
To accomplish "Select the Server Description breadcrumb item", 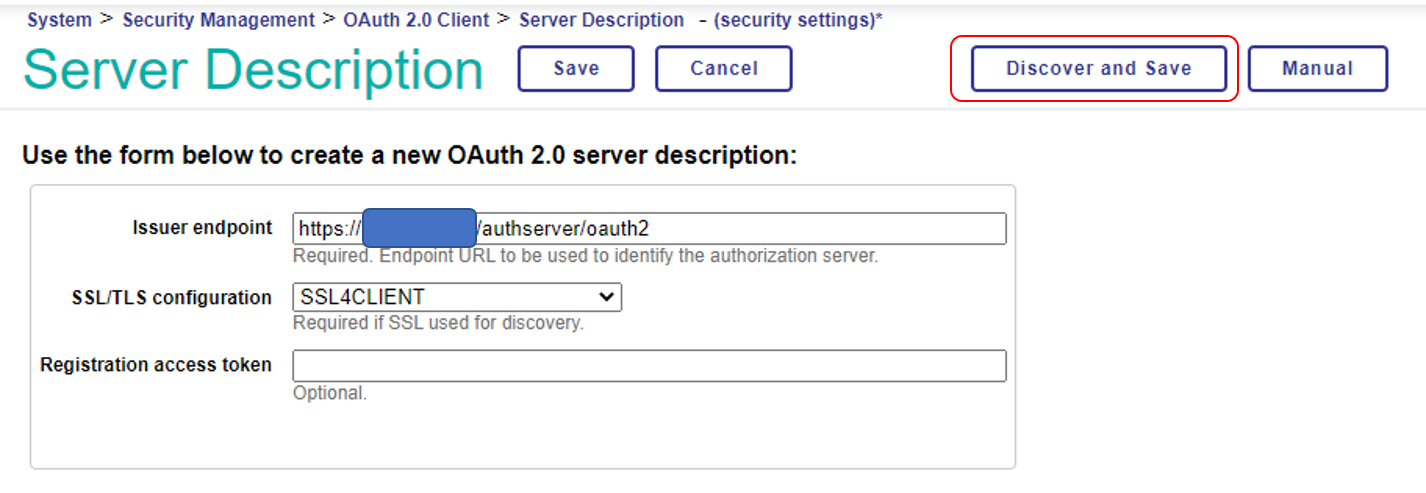I will [601, 20].
